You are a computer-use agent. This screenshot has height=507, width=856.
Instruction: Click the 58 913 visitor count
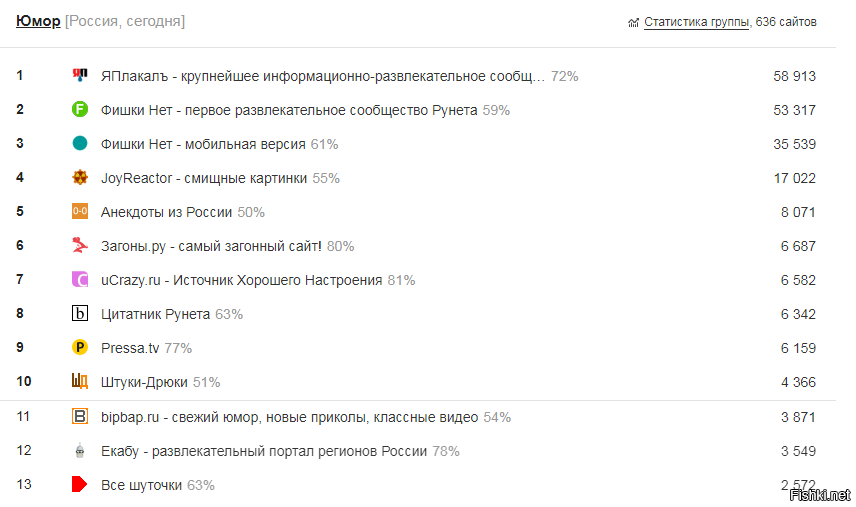pyautogui.click(x=794, y=76)
